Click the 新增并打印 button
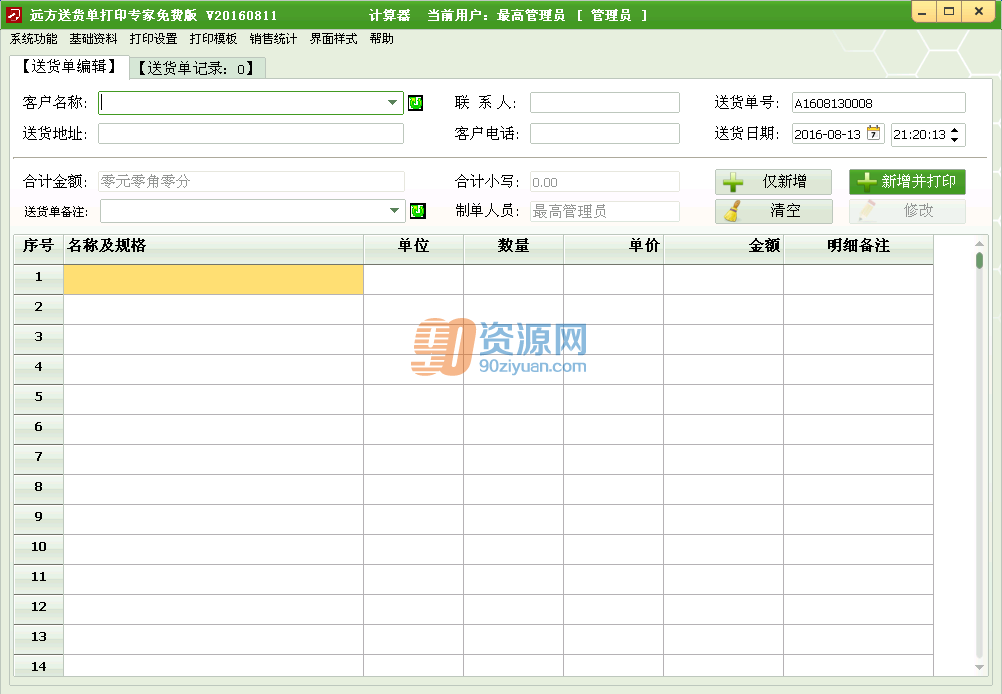The width and height of the screenshot is (1002, 694). coord(907,181)
